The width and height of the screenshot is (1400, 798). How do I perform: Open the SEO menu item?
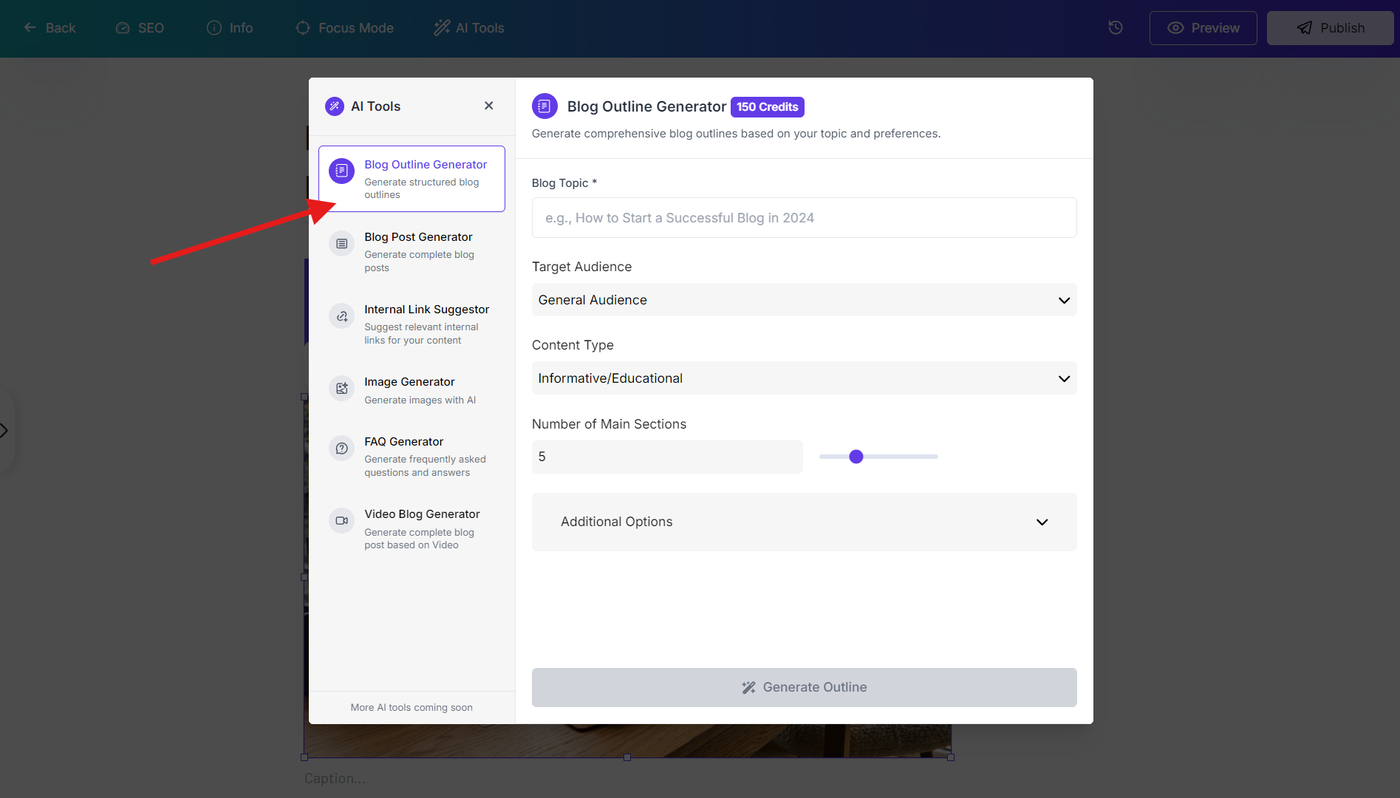140,28
